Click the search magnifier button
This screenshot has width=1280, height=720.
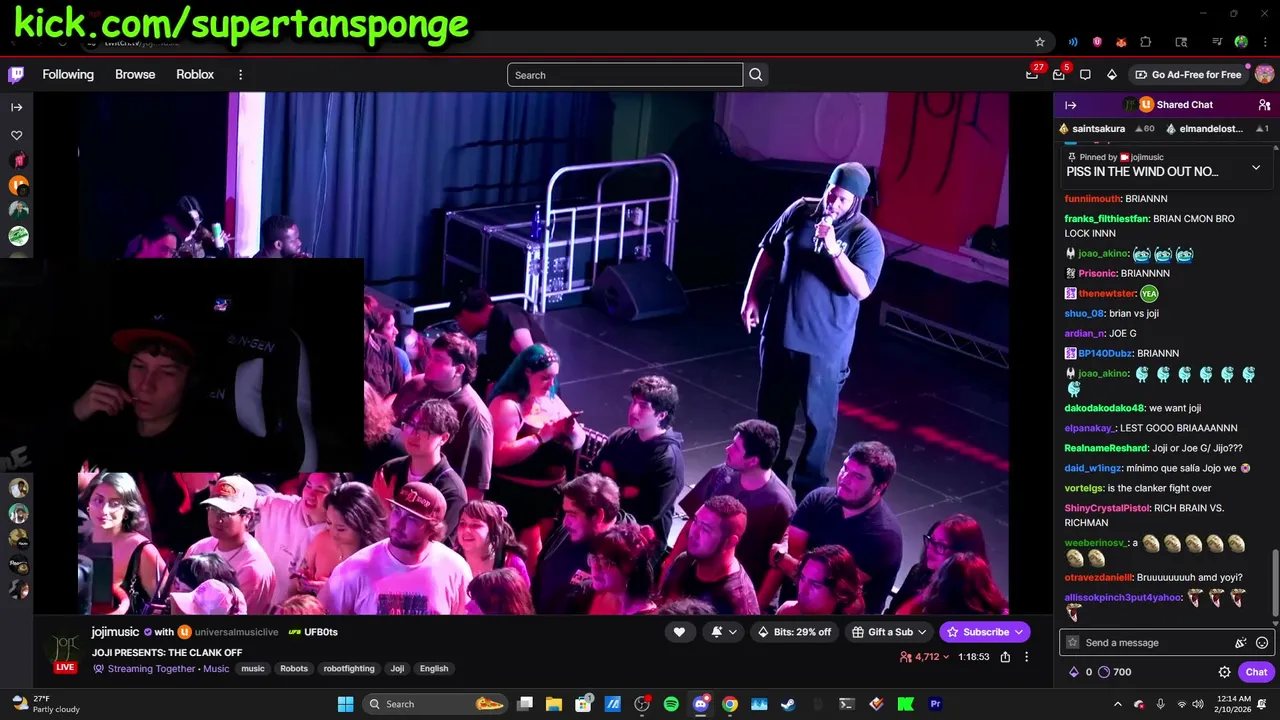click(x=756, y=75)
